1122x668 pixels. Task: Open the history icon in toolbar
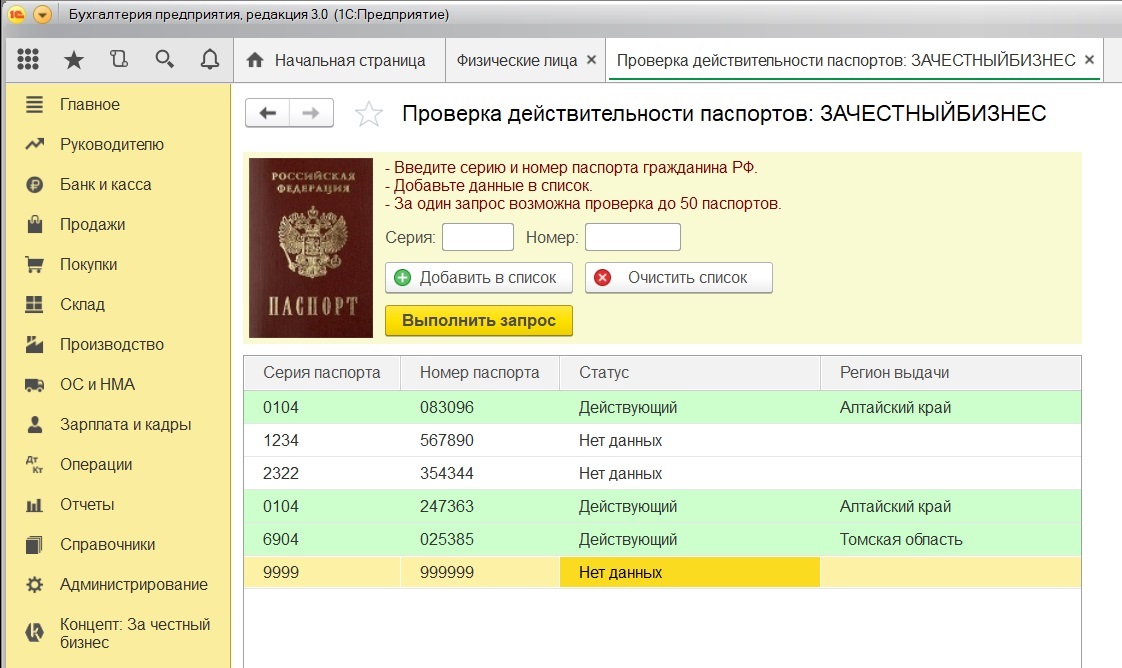[119, 59]
